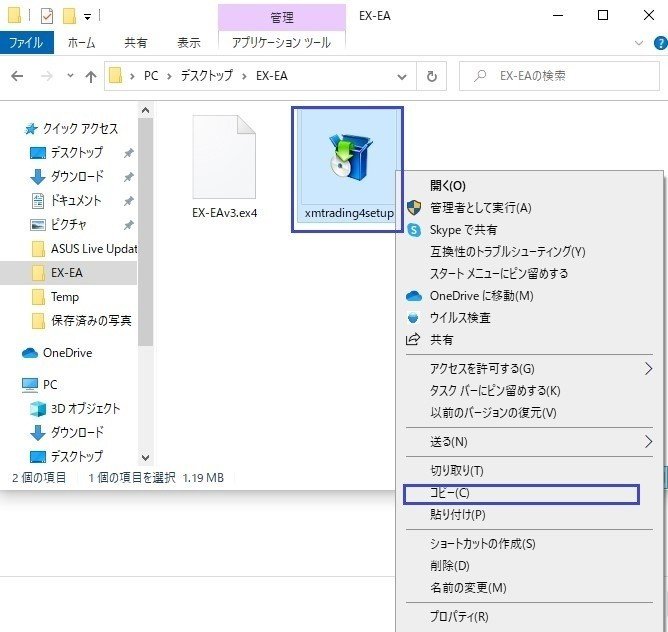Select OneDrive in the navigation pane
The height and width of the screenshot is (632, 668).
[x=57, y=353]
